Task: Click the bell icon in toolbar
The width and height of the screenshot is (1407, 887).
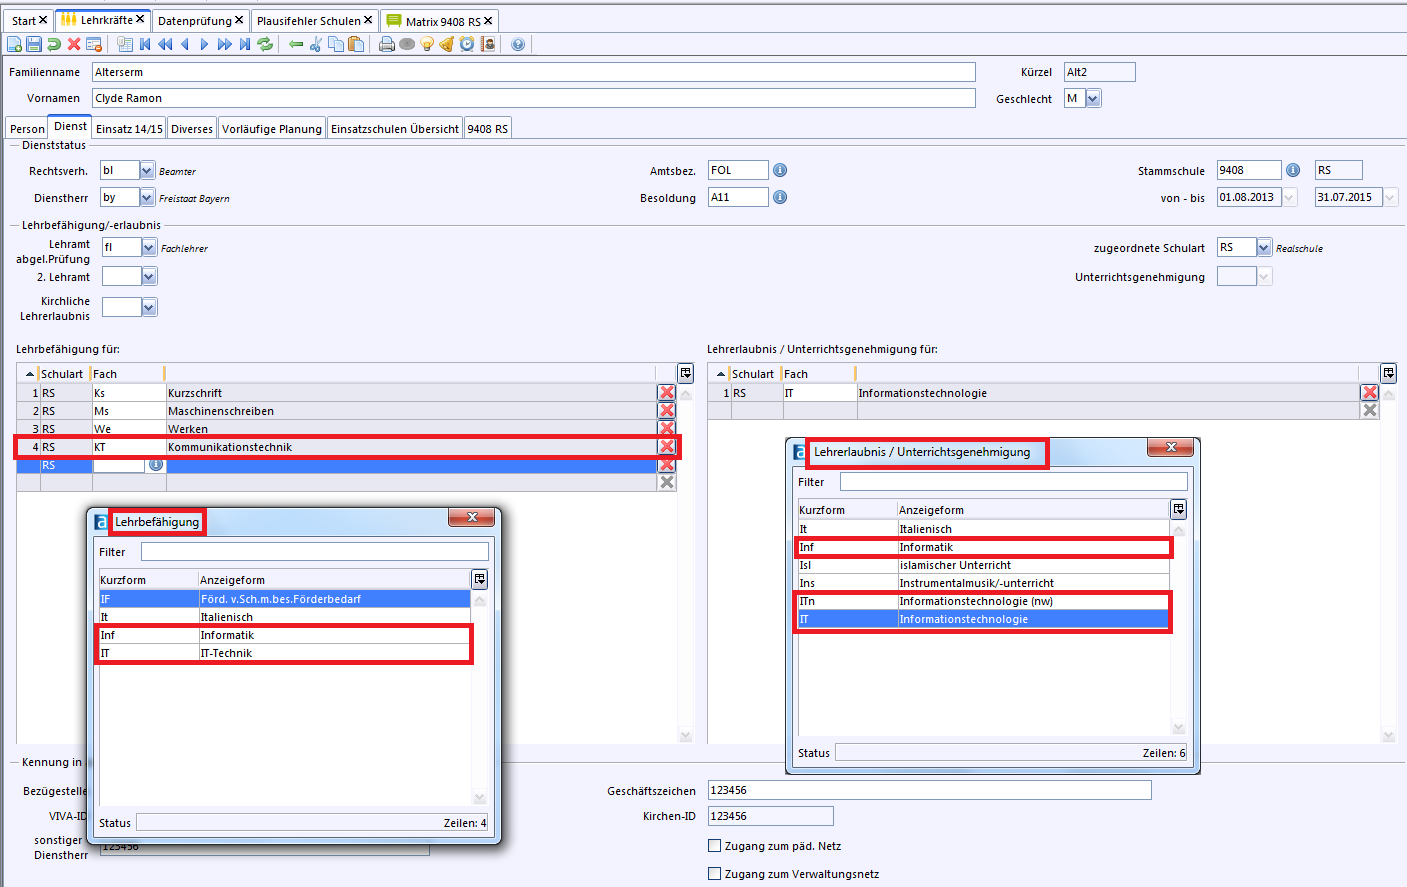Action: click(x=447, y=44)
